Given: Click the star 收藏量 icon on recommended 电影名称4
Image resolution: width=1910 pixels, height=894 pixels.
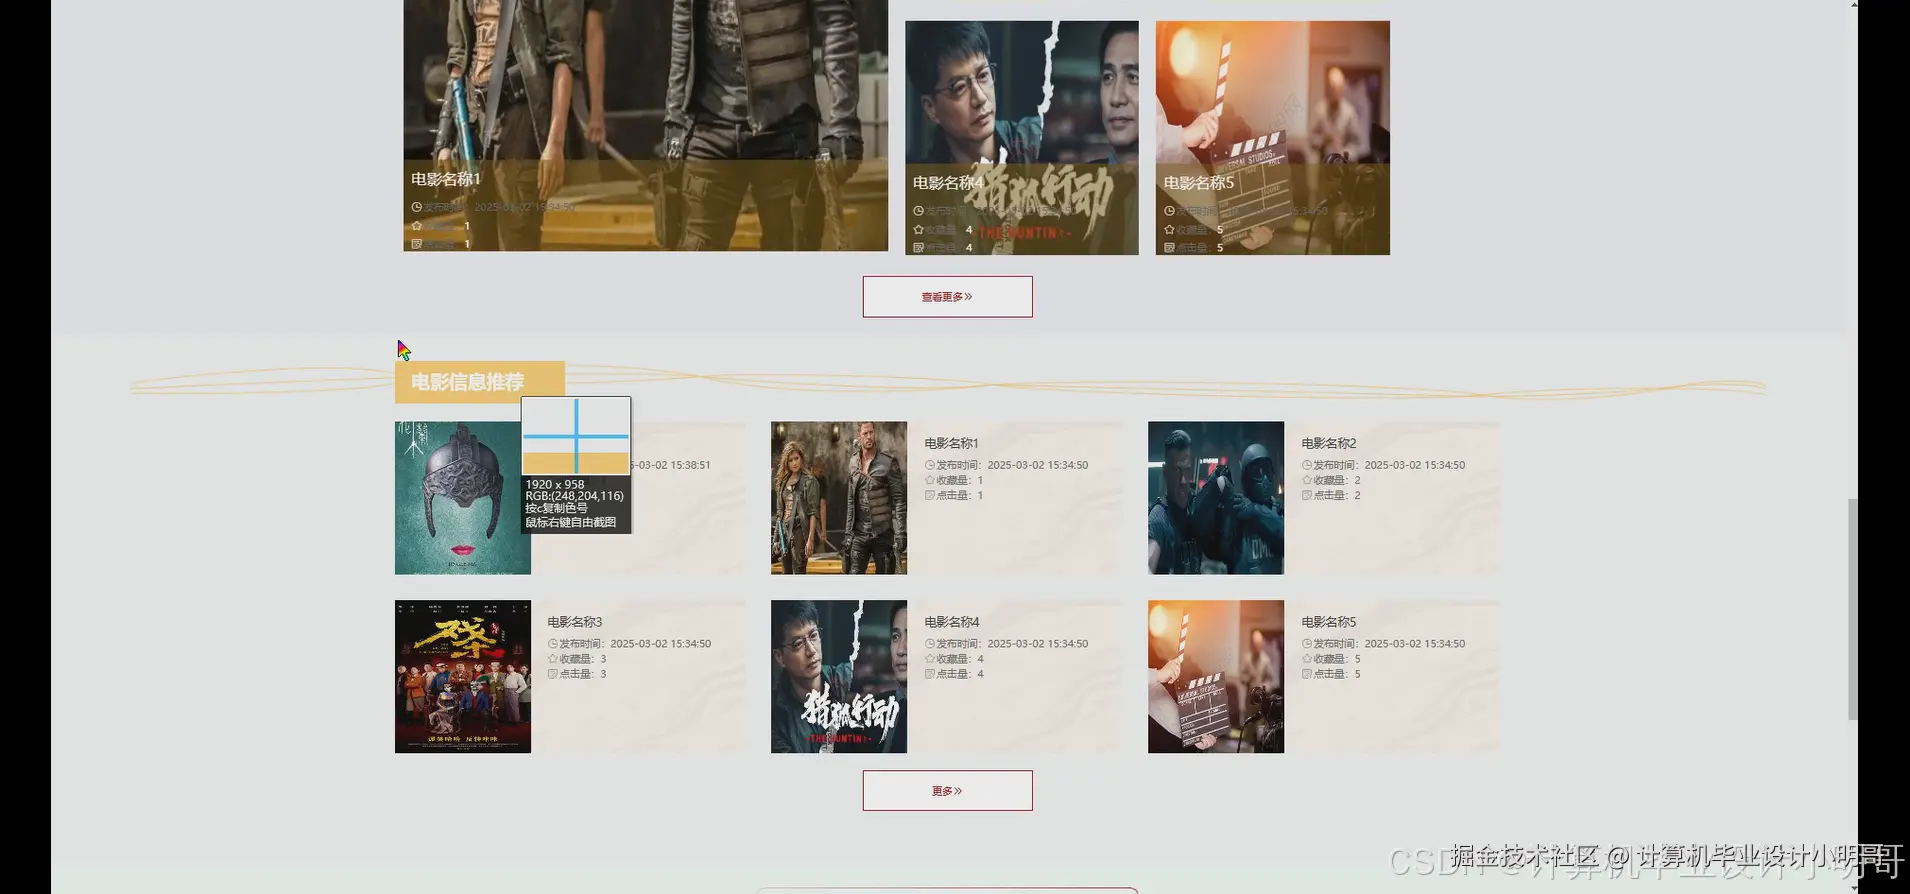Looking at the screenshot, I should (930, 659).
